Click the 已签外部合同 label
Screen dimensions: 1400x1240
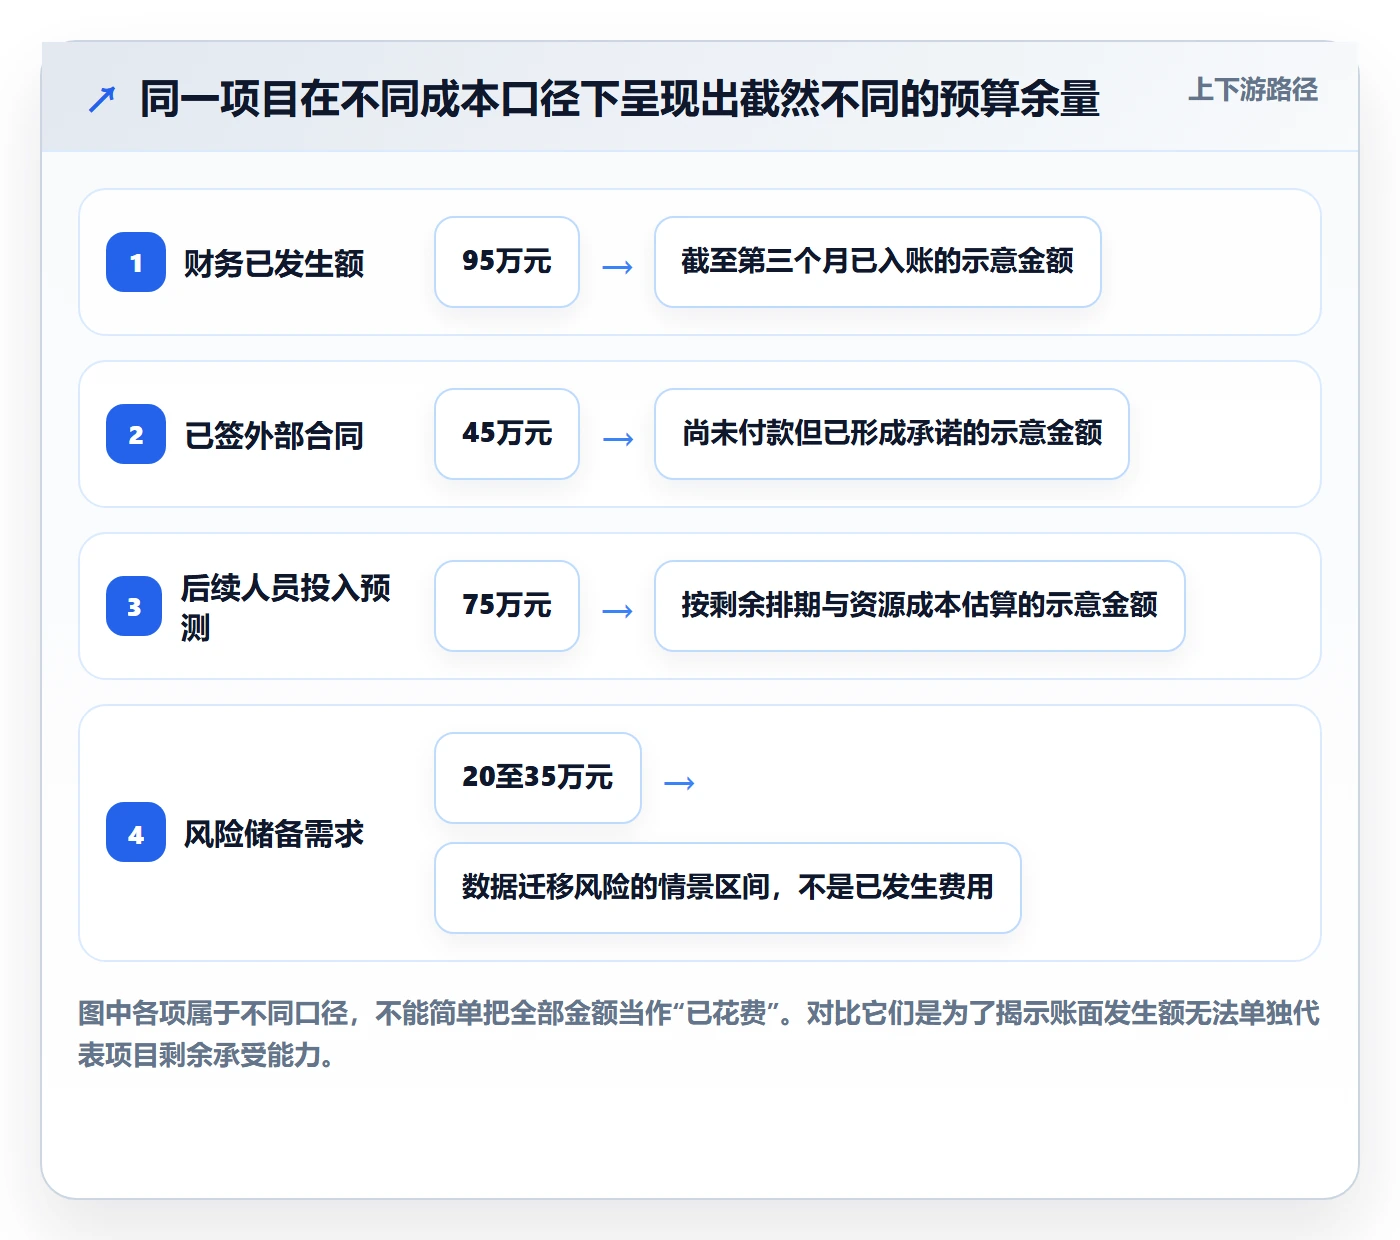point(274,435)
